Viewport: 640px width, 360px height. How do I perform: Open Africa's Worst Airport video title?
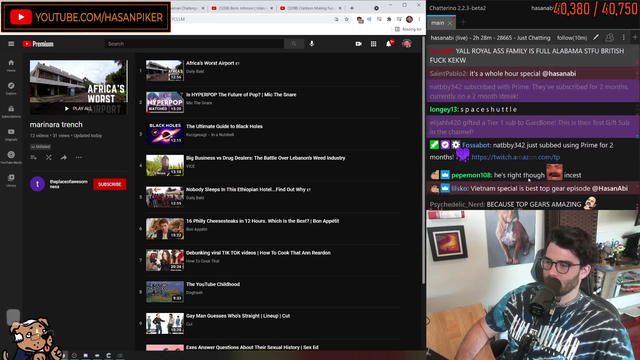(211, 63)
